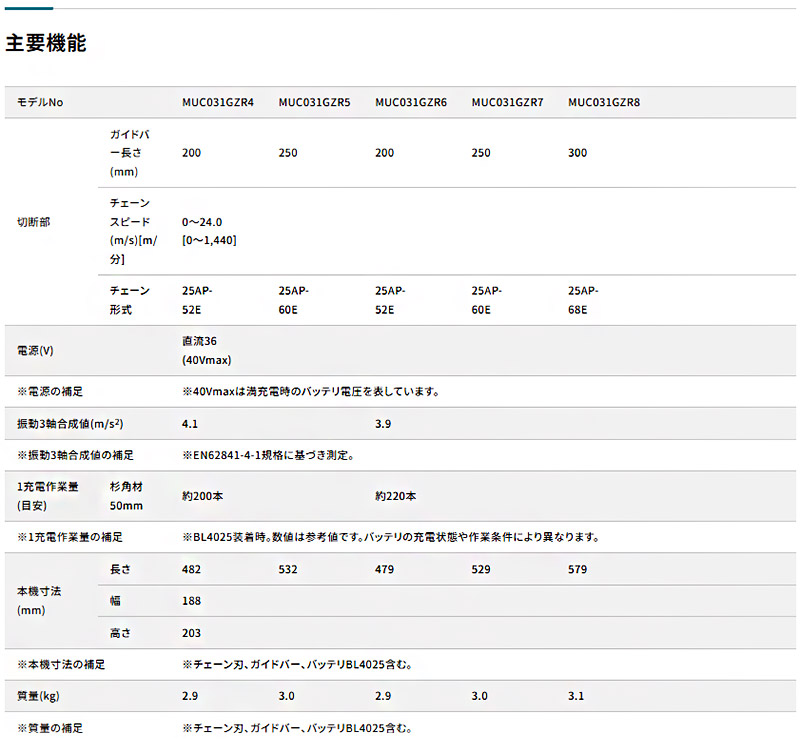
Task: Click the mass value 3.1
Action: tap(576, 696)
